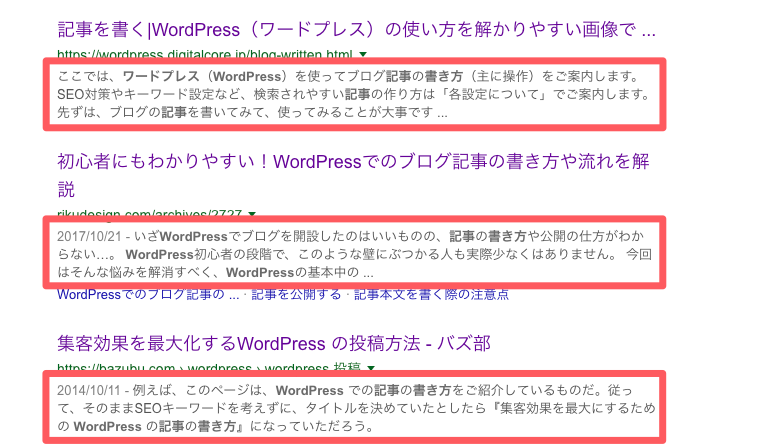Click the snippet line SEO対策やキーワード設定など

click(x=353, y=94)
